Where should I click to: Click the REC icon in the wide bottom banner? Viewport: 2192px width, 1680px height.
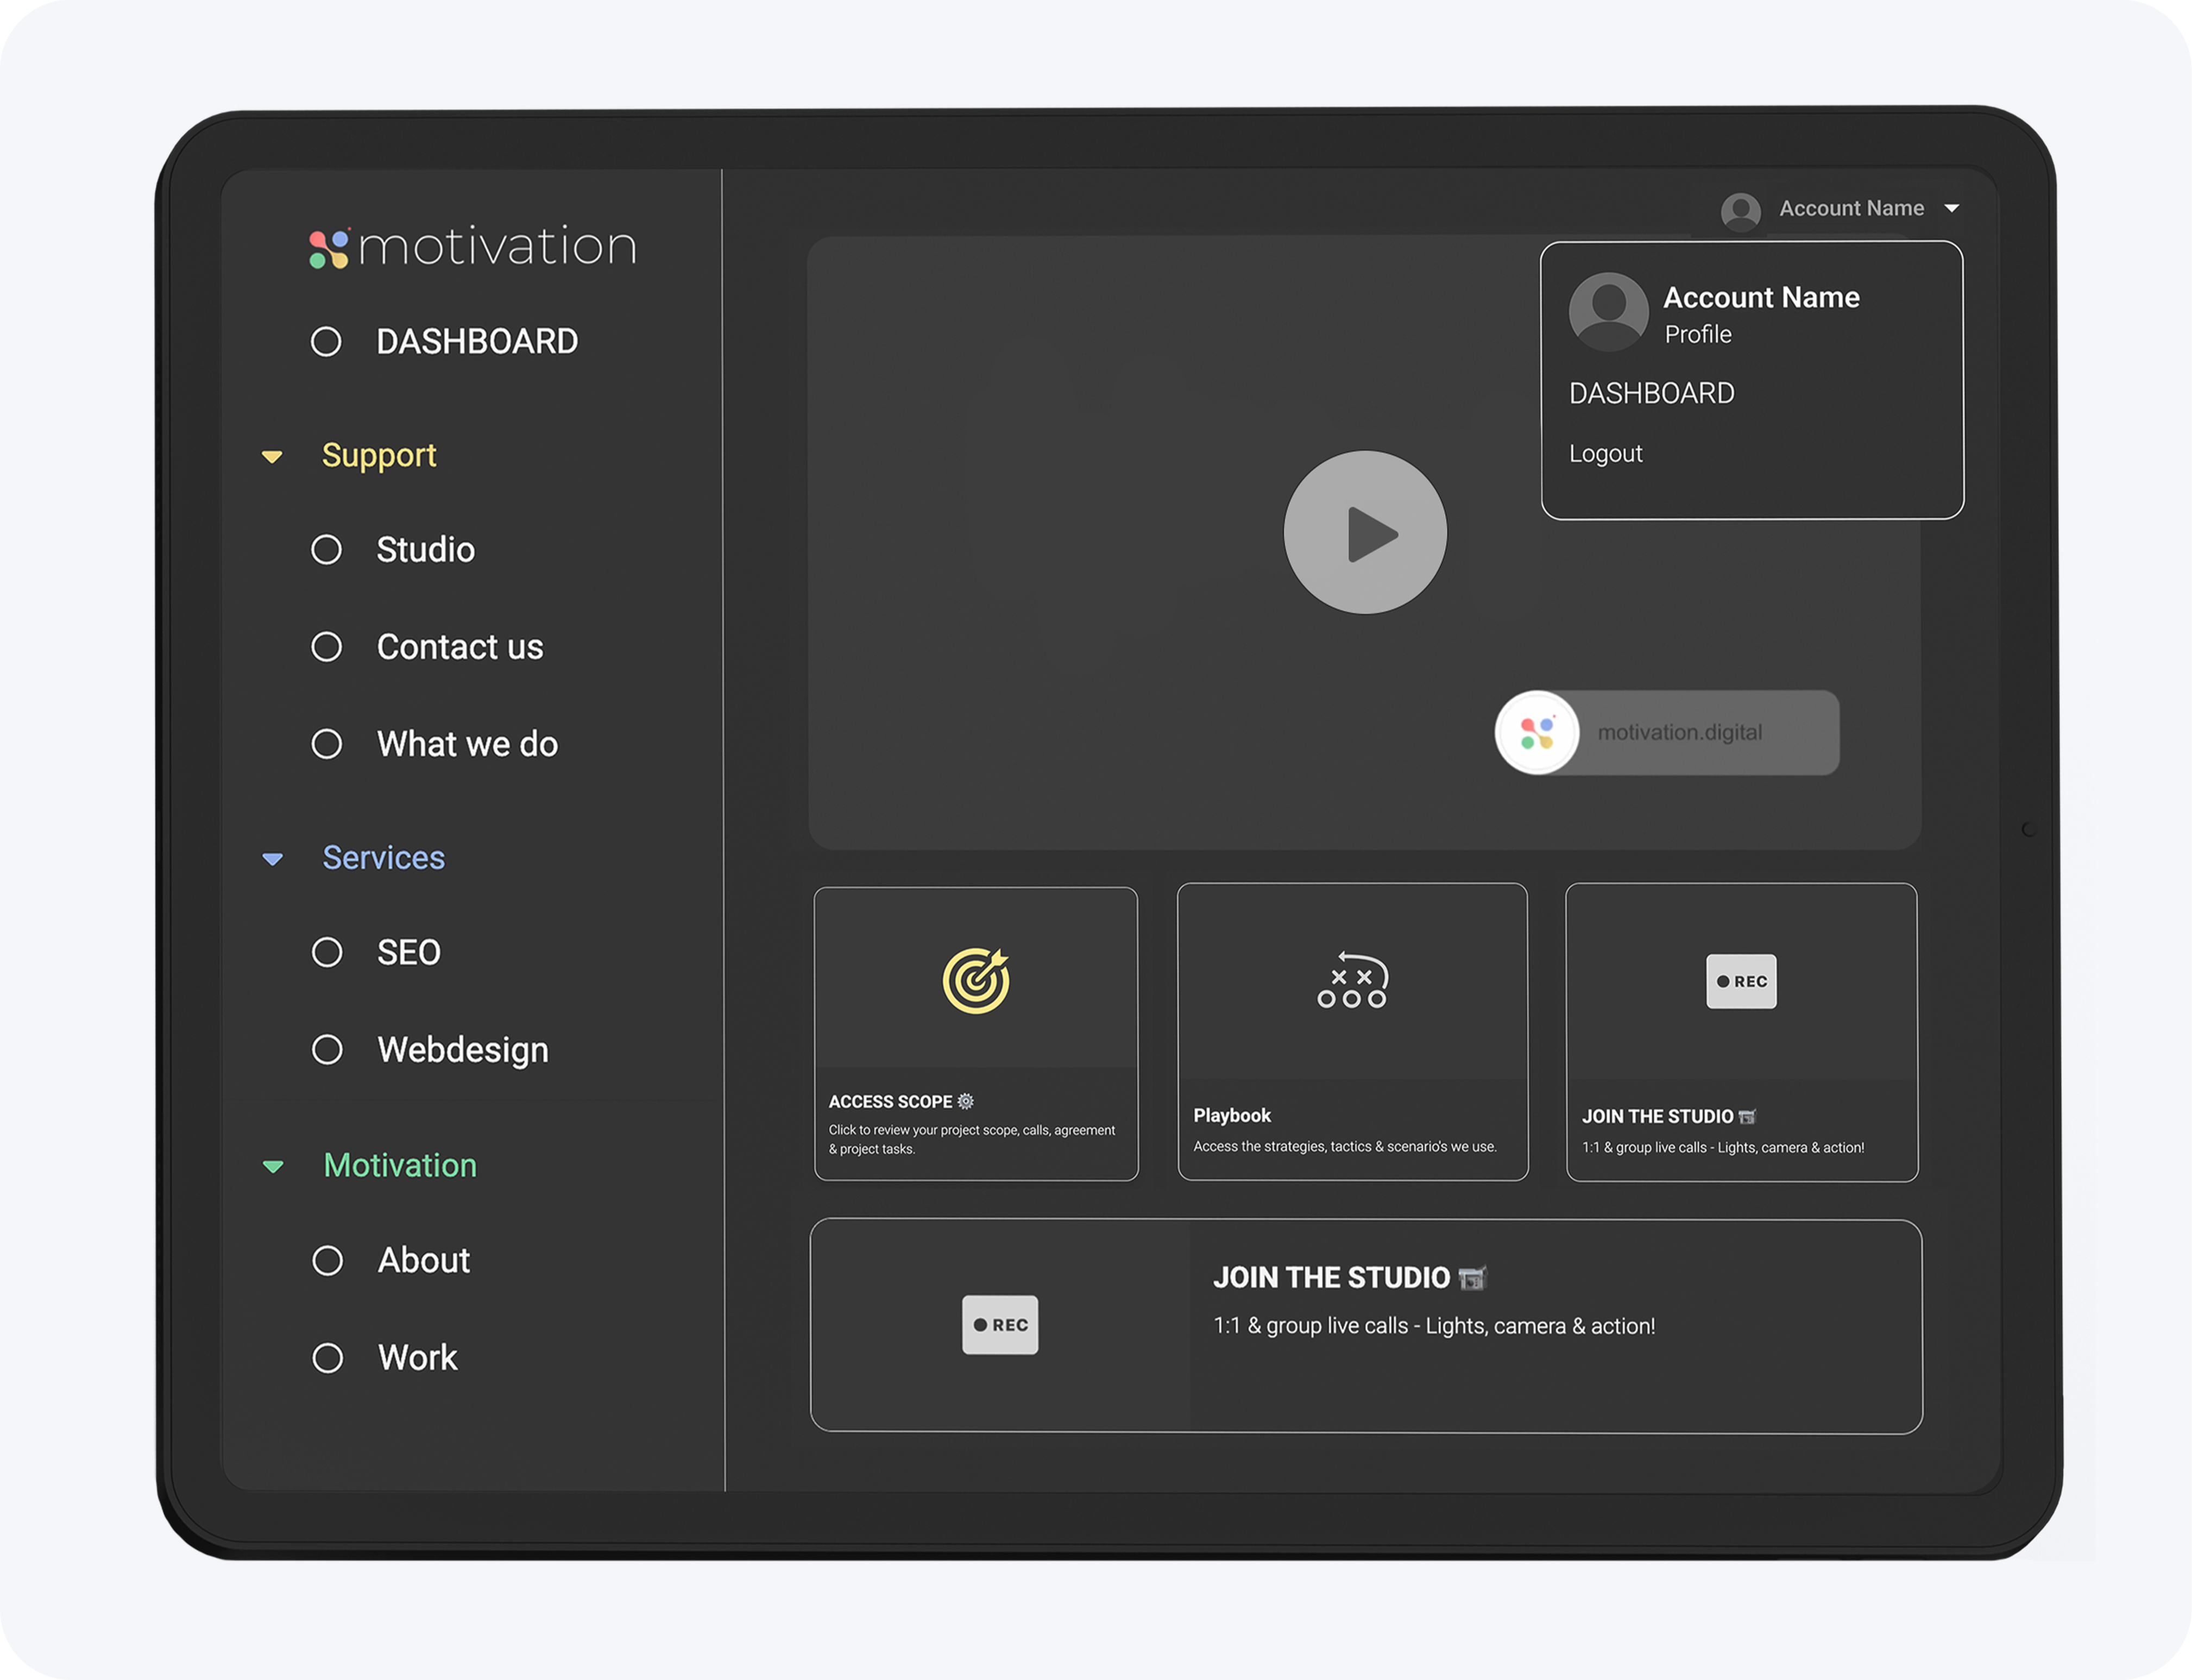1000,1325
